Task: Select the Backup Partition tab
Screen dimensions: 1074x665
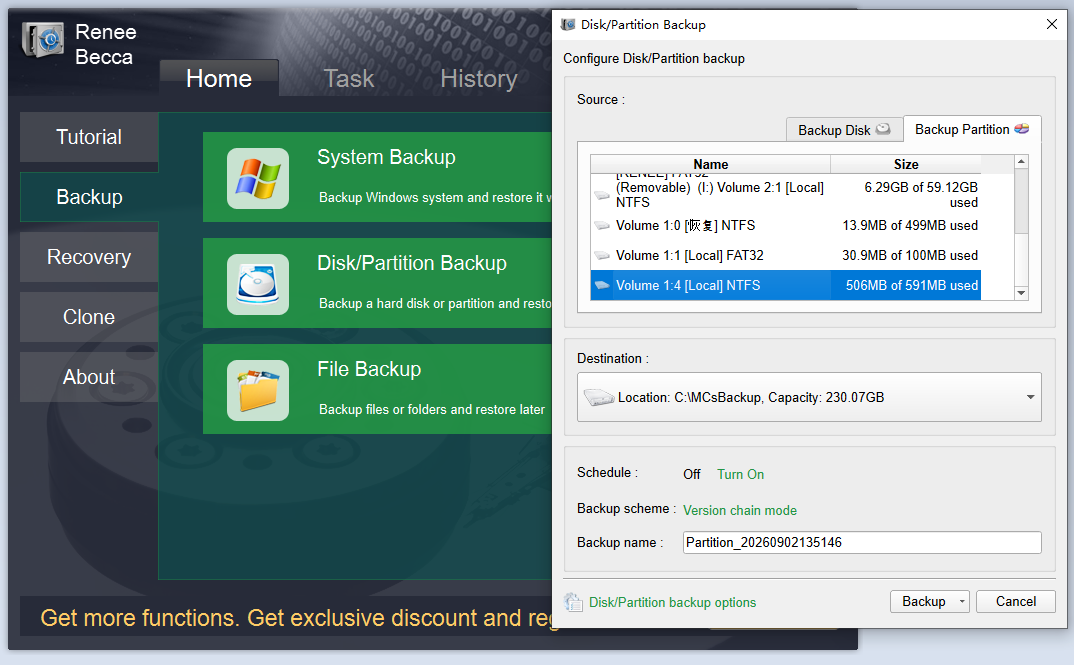Action: click(x=973, y=129)
